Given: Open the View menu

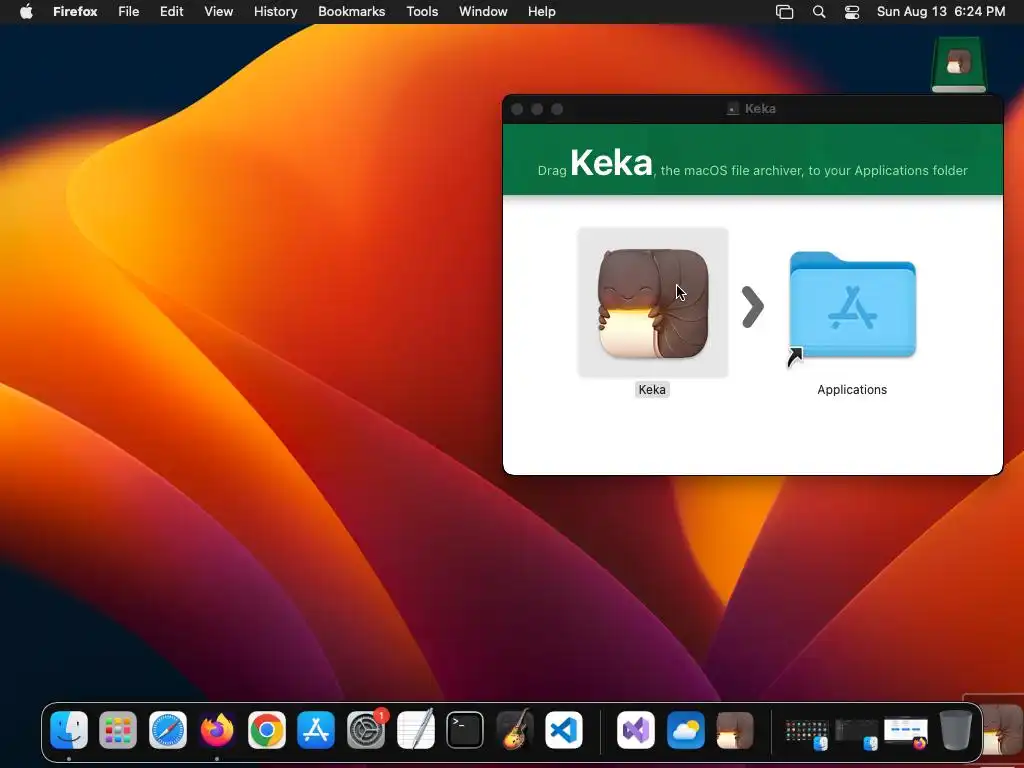Looking at the screenshot, I should coord(219,12).
